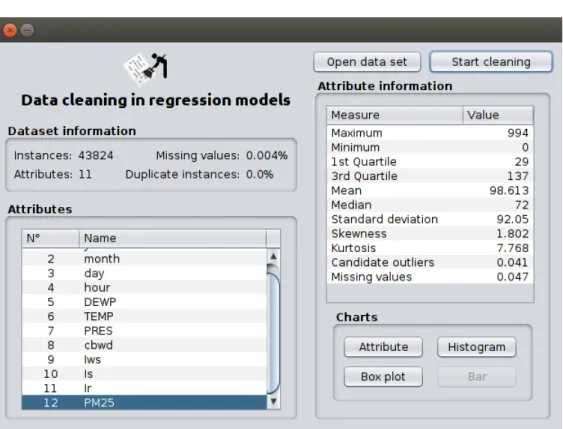Click the disabled Bar chart button
Image resolution: width=563 pixels, height=429 pixels.
tap(476, 377)
